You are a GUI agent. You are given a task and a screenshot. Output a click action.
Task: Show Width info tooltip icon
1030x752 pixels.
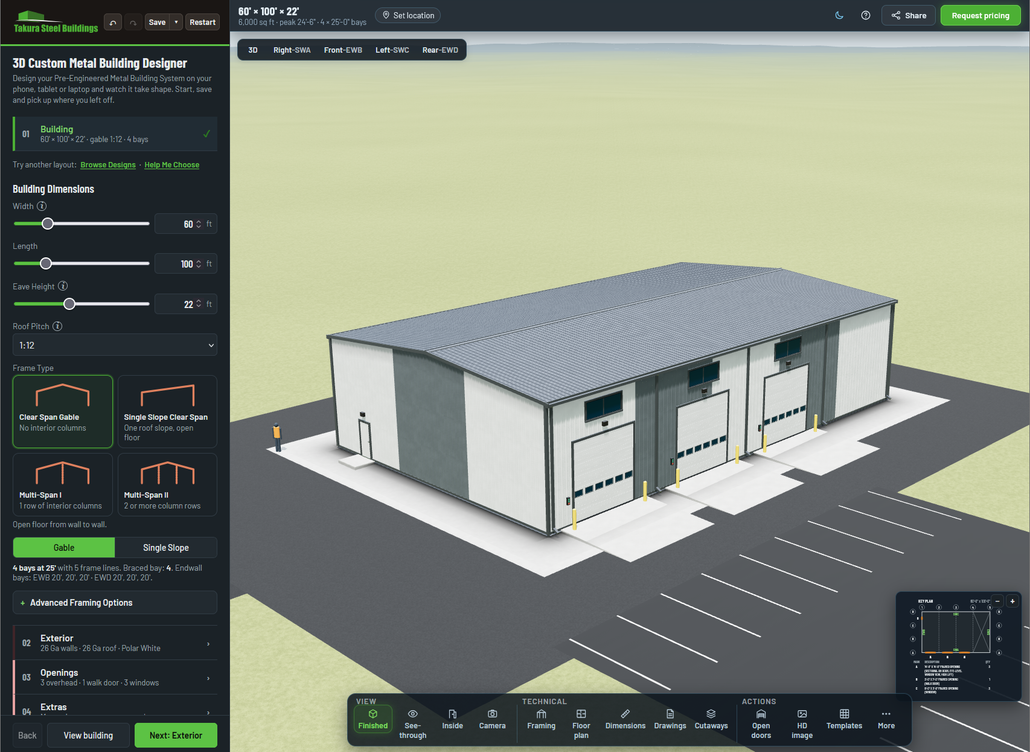click(42, 206)
